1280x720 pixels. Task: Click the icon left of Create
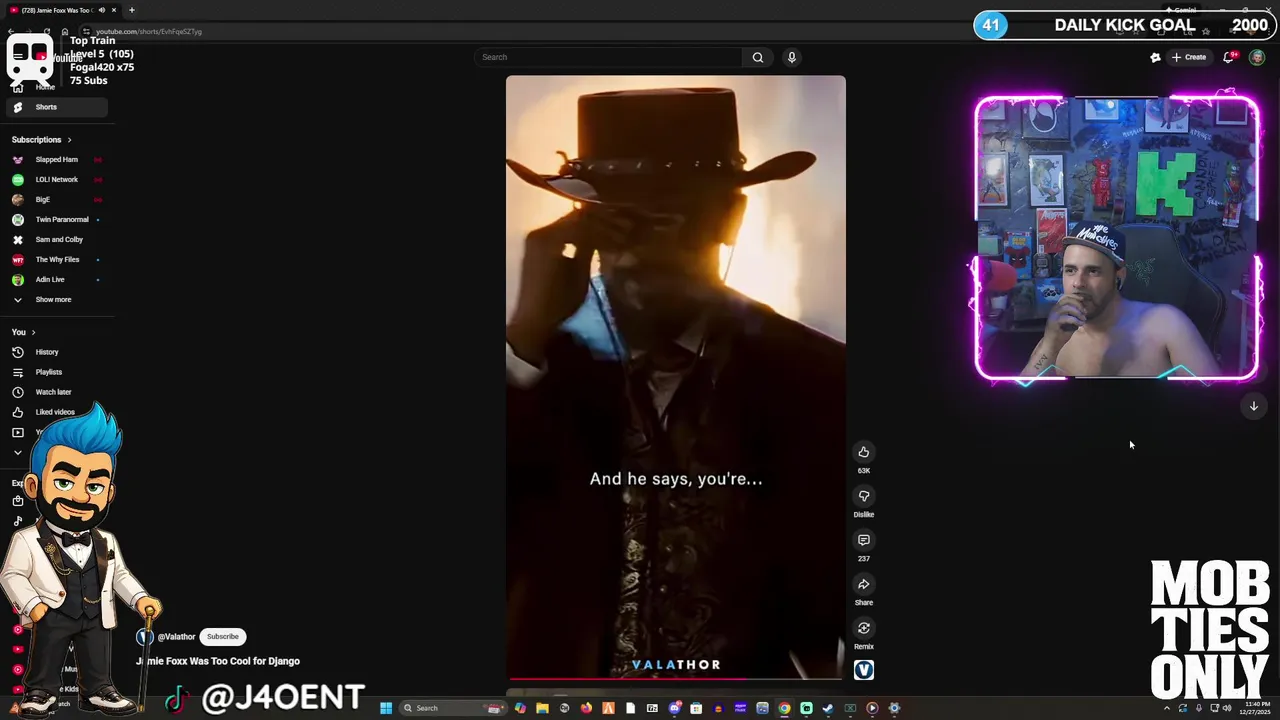(x=1155, y=57)
